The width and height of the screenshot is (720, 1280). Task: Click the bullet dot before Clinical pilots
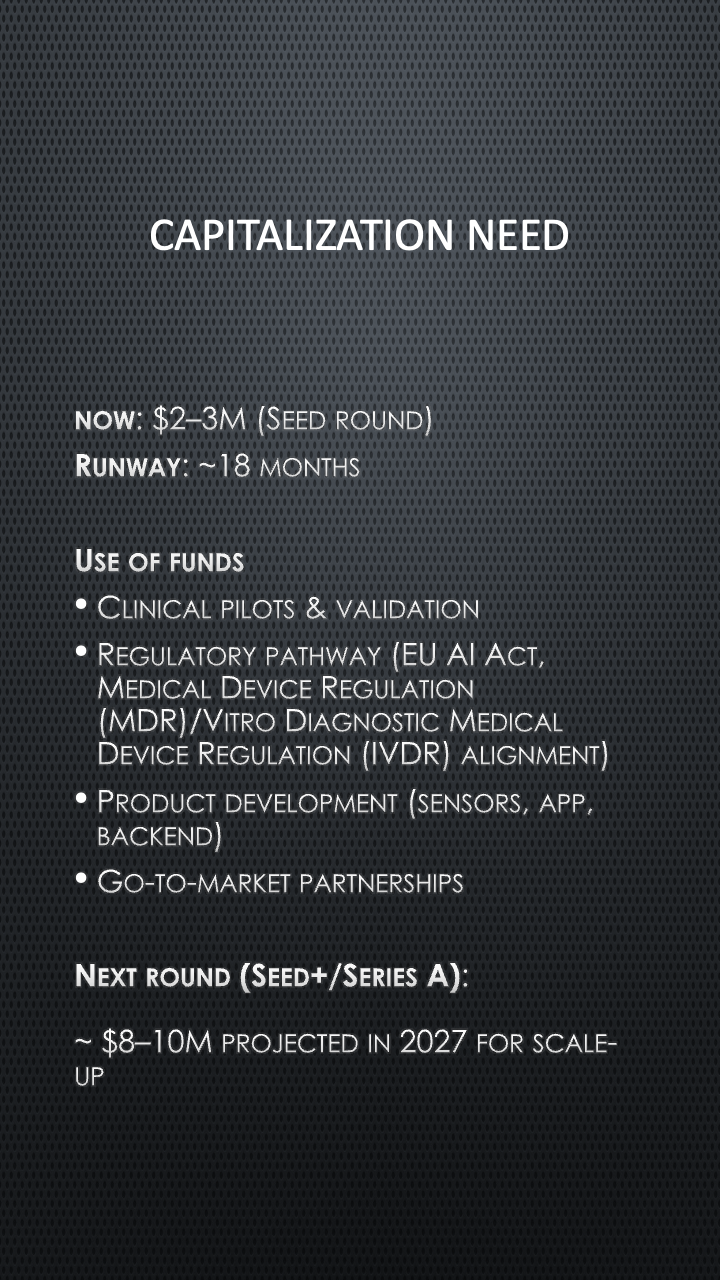point(82,606)
